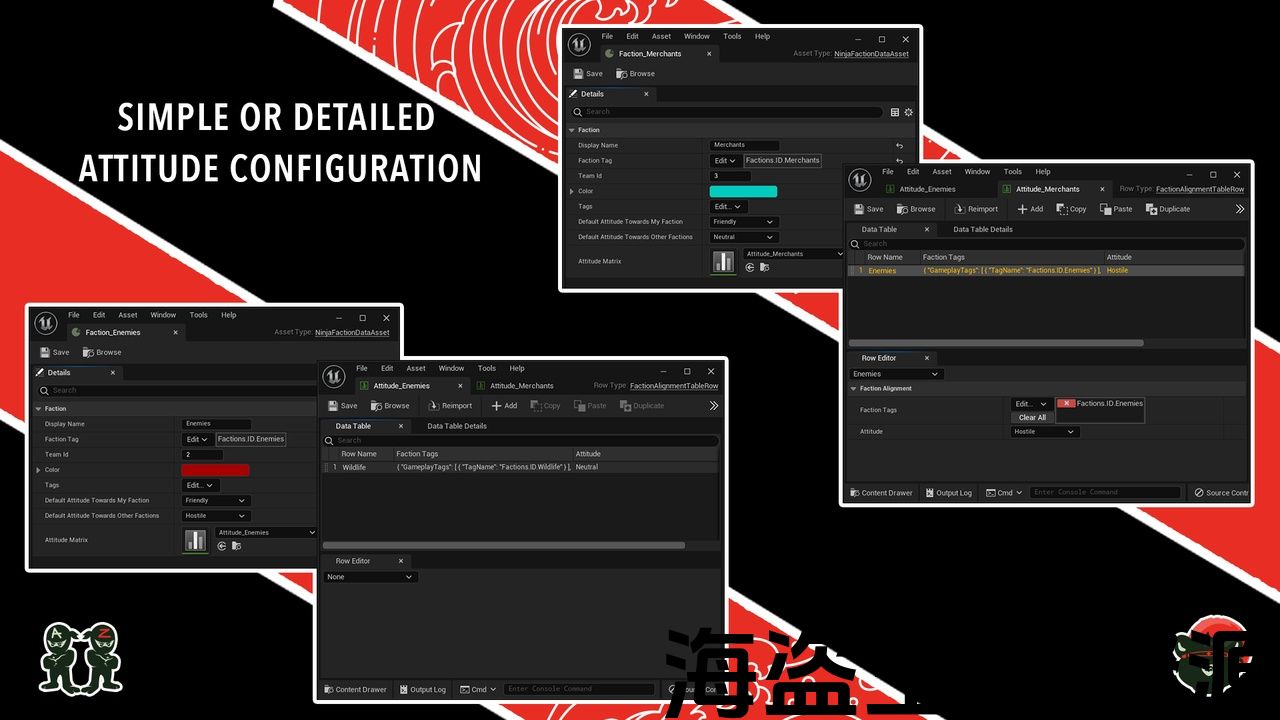Click the Clear All button for Faction Tags
Viewport: 1280px width, 720px height.
tap(1032, 417)
